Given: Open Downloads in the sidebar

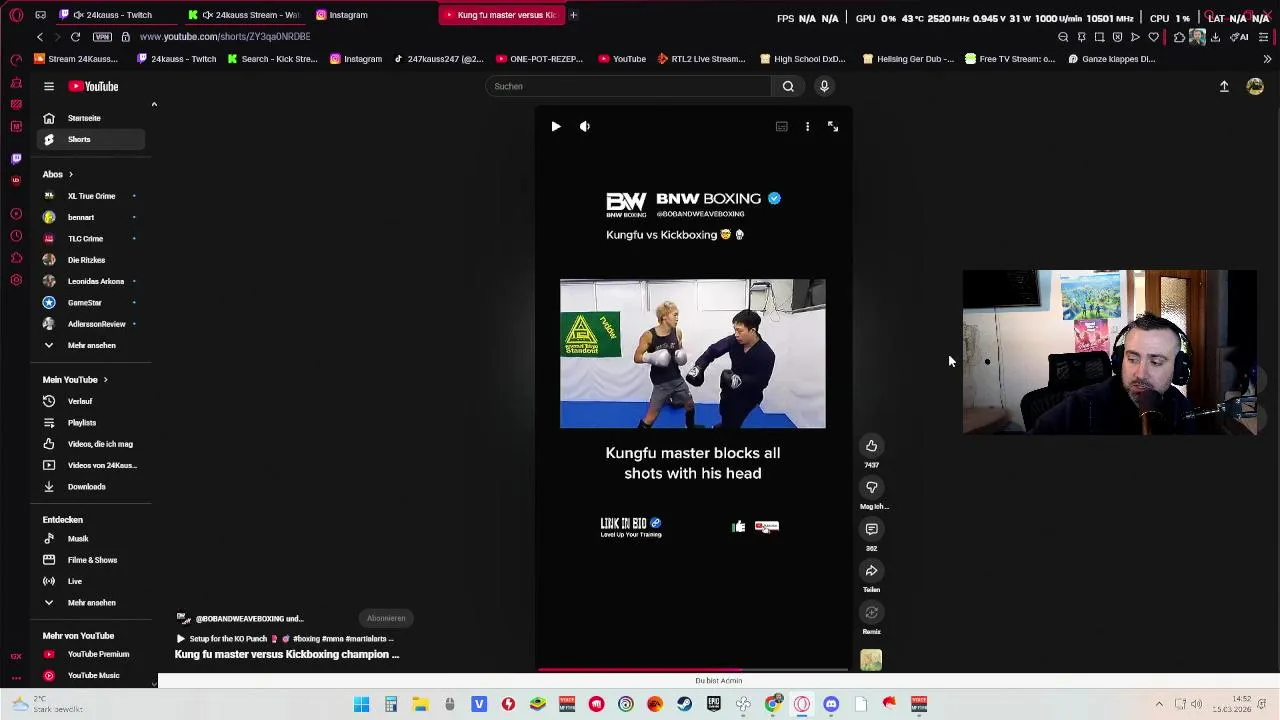Looking at the screenshot, I should [92, 486].
